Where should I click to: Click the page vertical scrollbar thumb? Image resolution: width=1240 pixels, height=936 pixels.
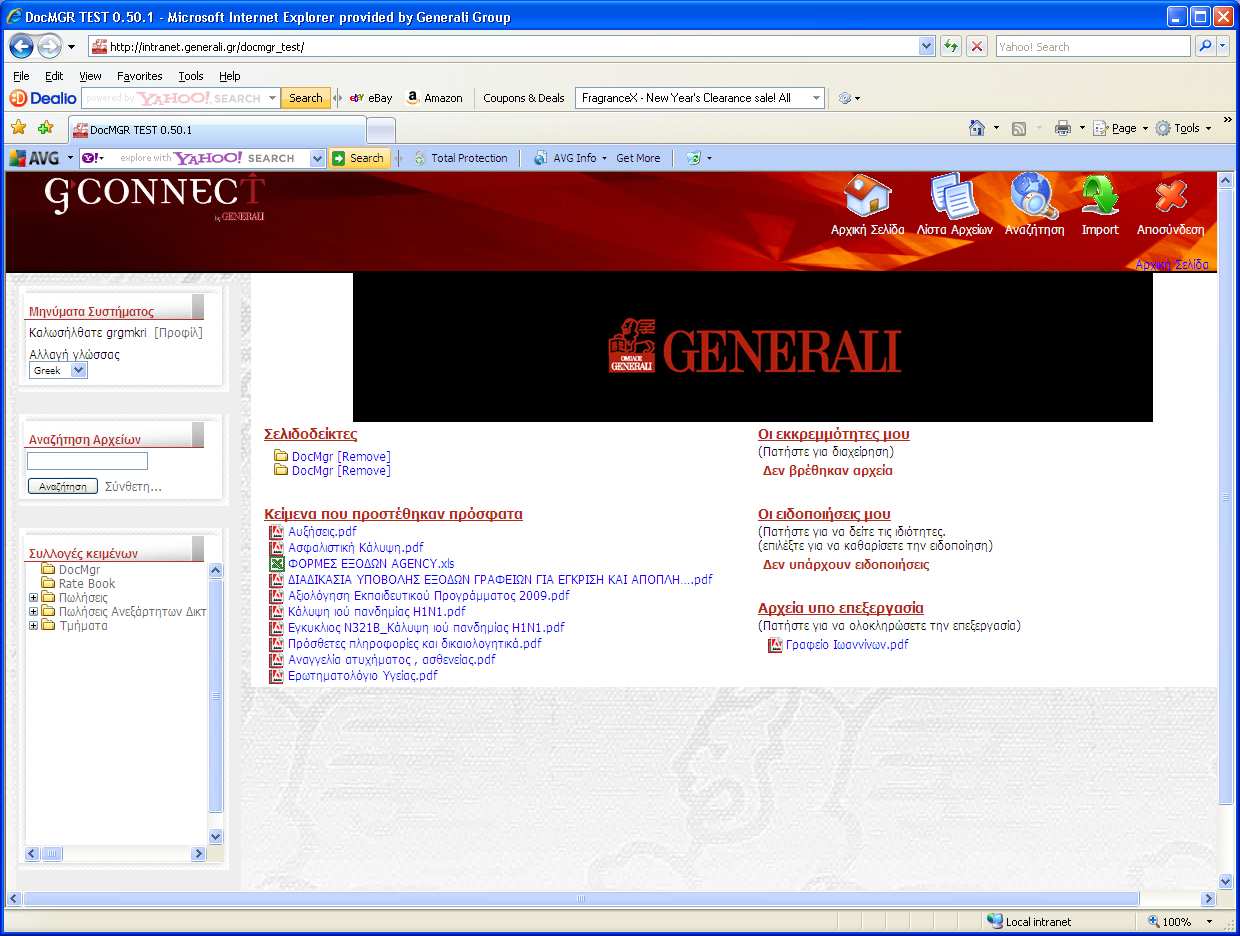[1226, 497]
